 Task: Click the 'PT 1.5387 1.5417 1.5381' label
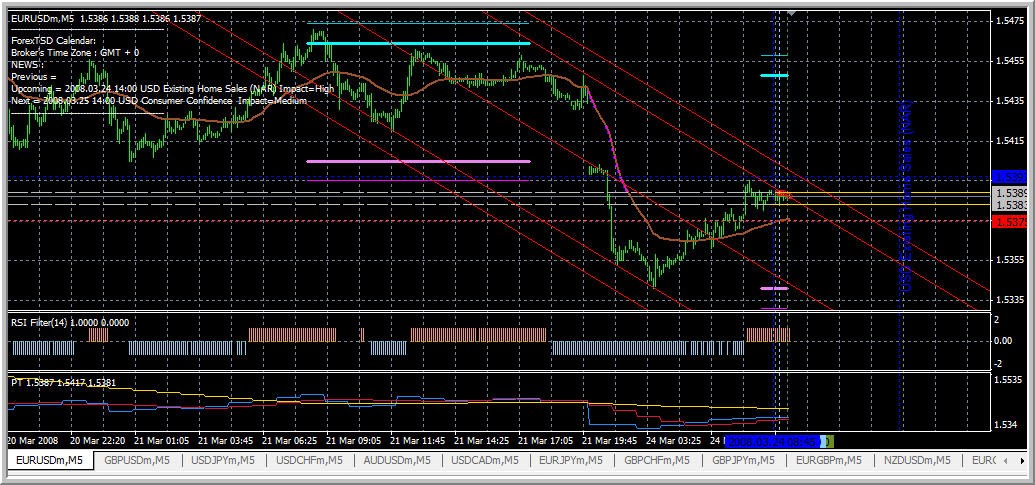63,382
